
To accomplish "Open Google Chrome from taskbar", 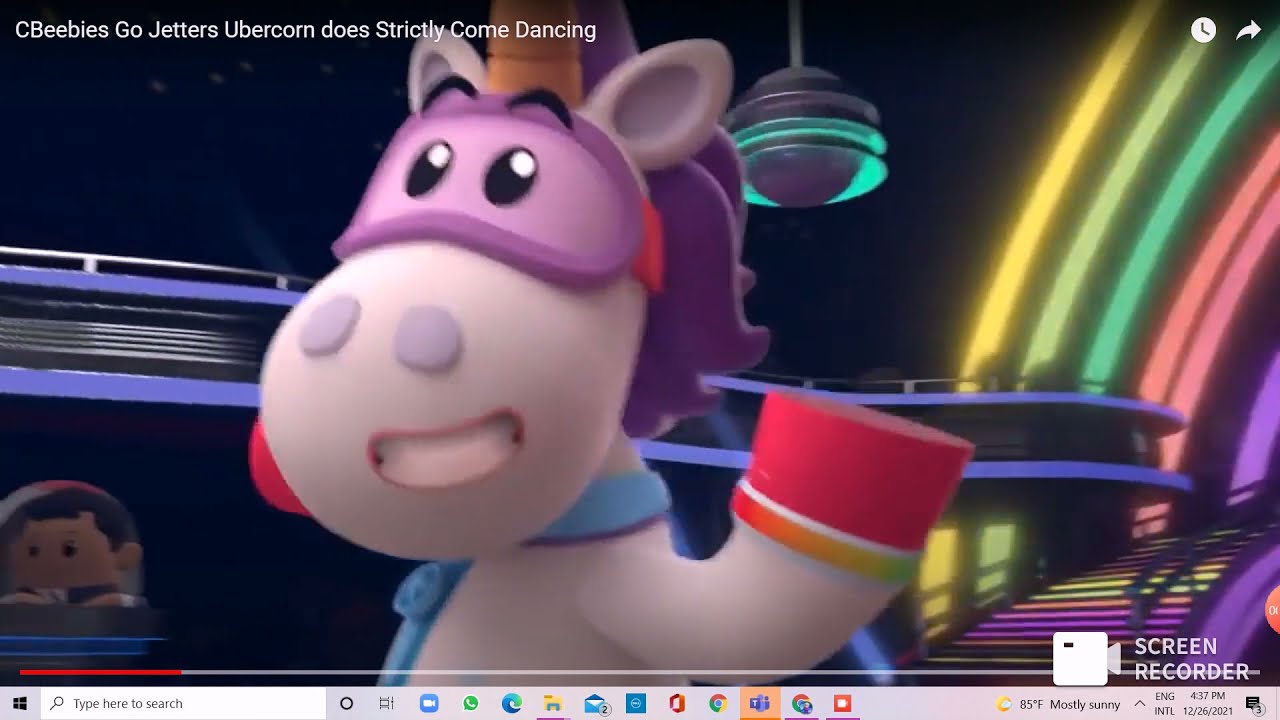I will click(x=718, y=704).
